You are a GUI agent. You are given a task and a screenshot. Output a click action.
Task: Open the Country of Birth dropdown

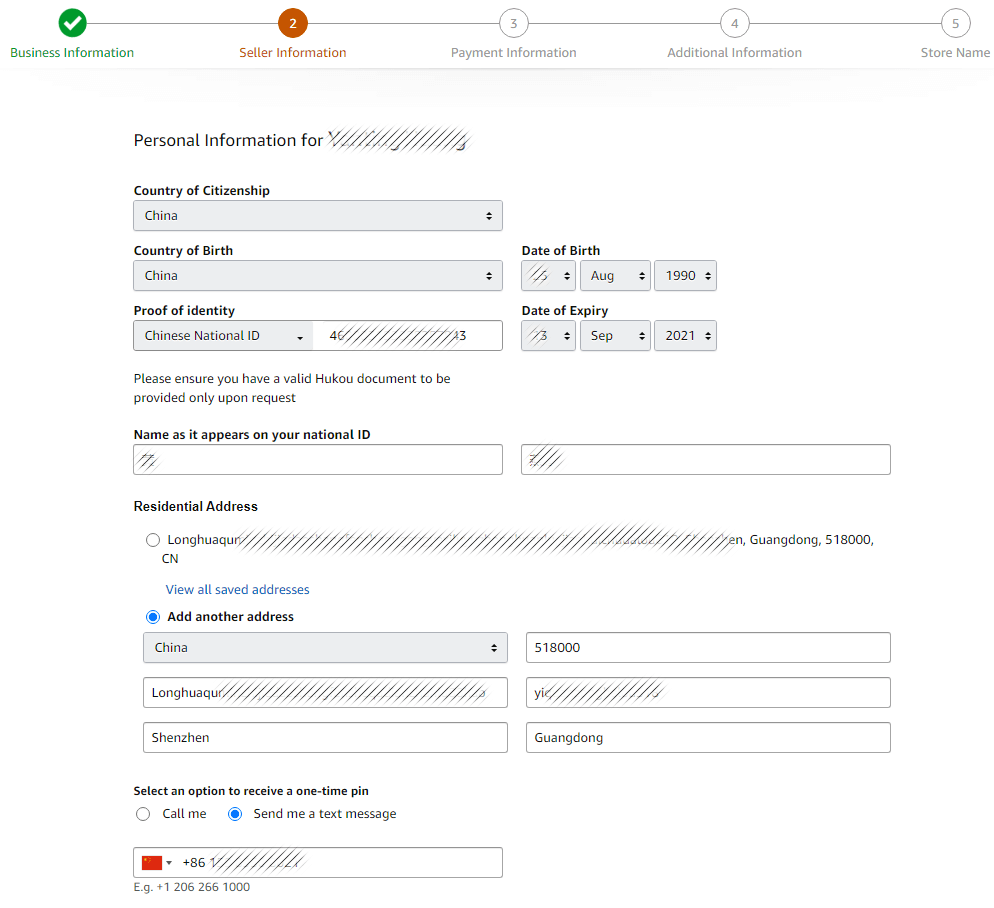pos(318,276)
